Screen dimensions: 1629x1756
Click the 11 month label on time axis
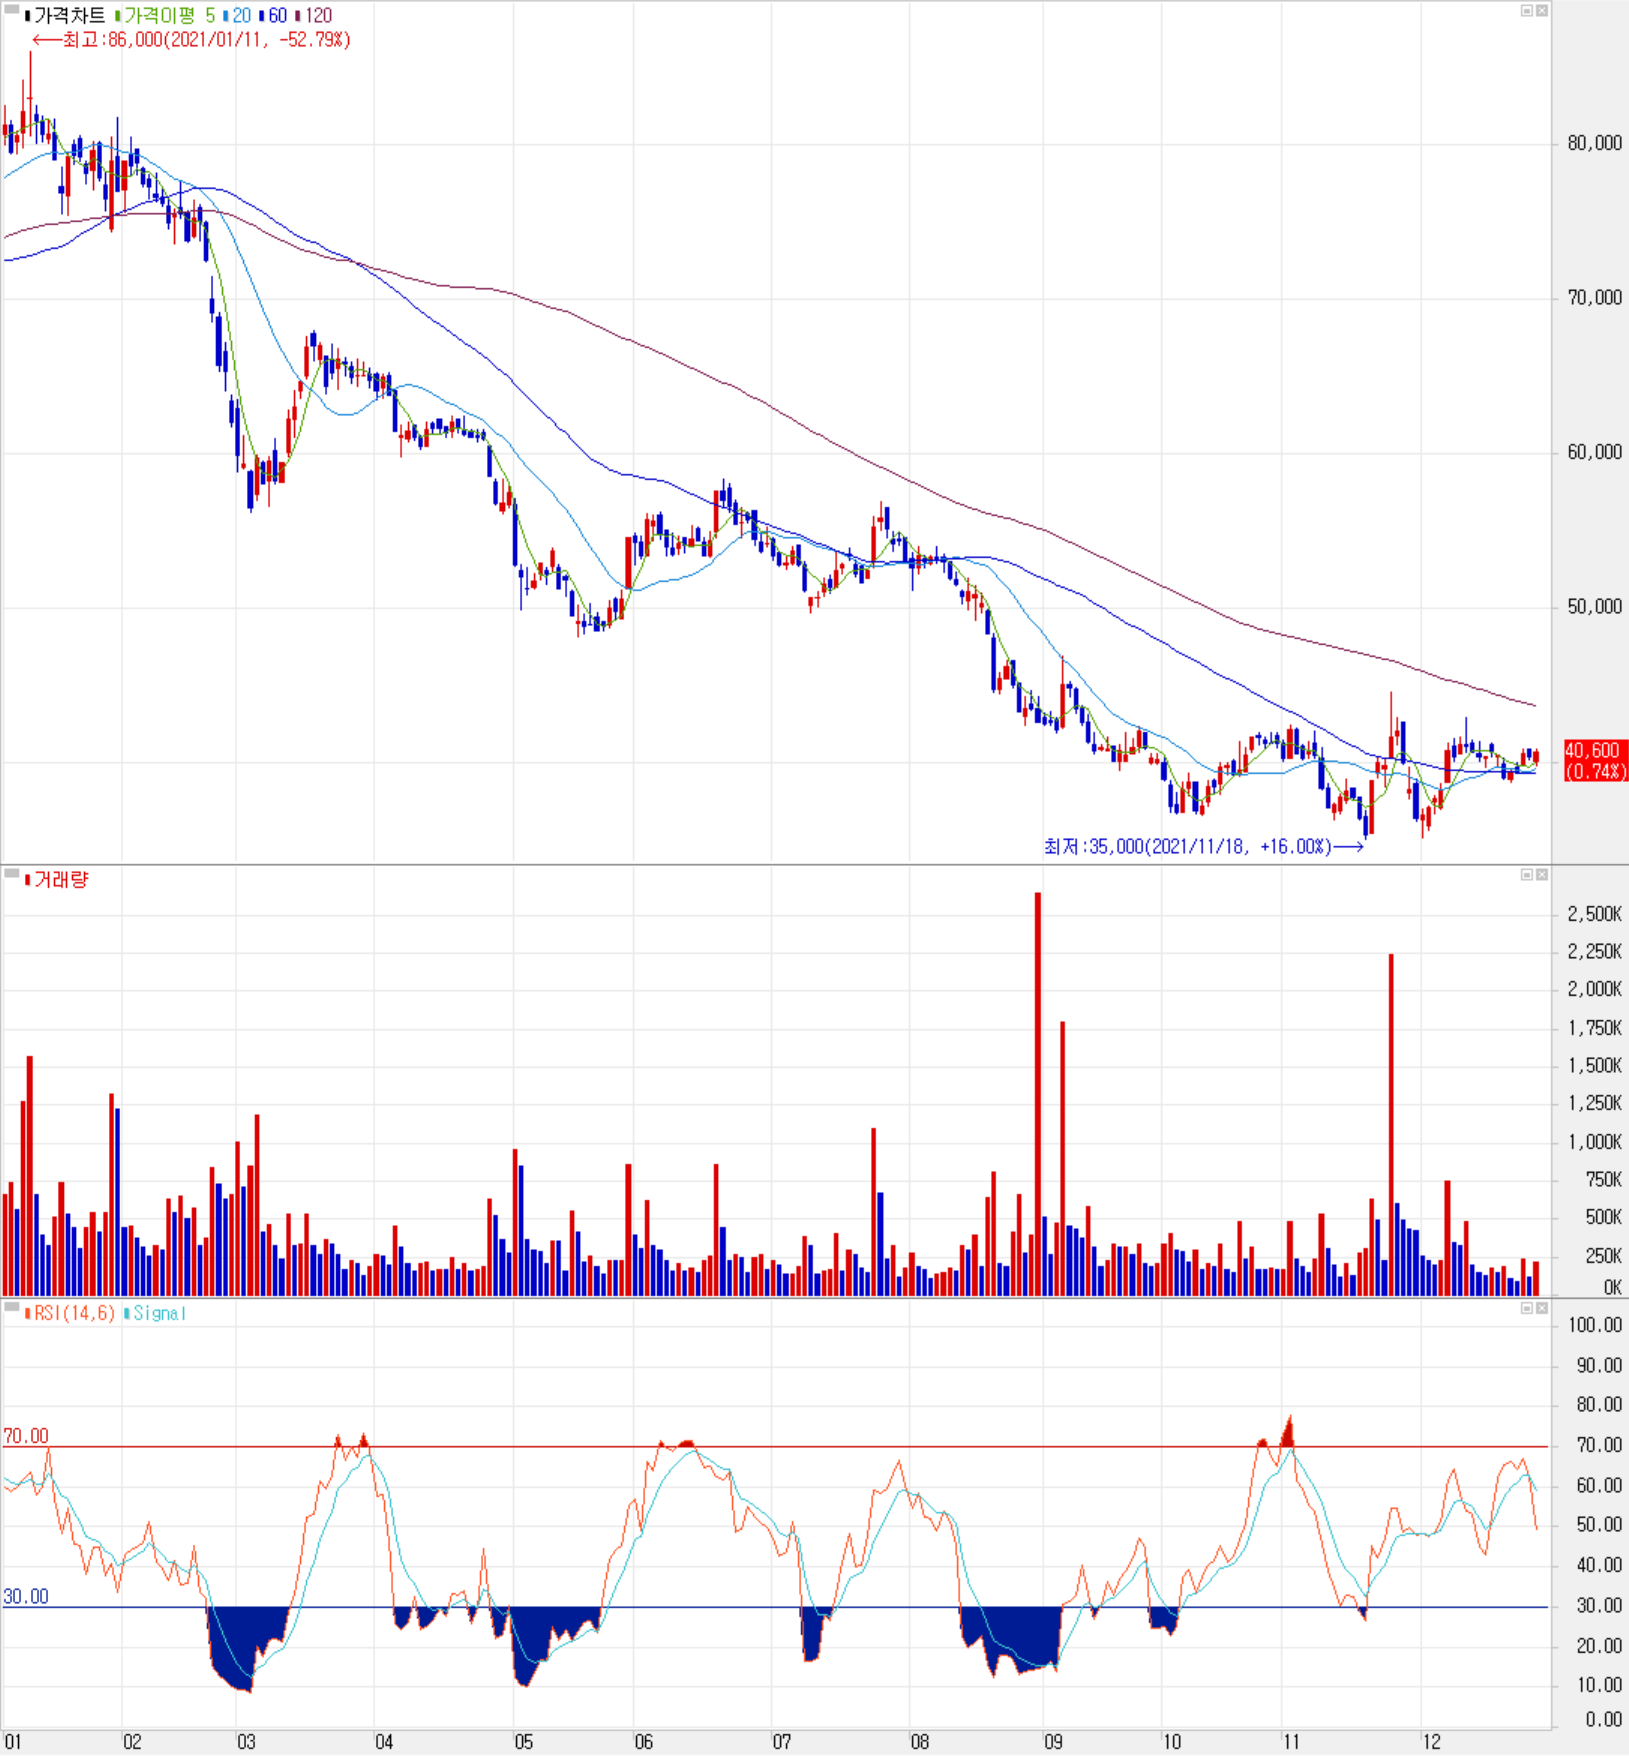(x=1291, y=1742)
